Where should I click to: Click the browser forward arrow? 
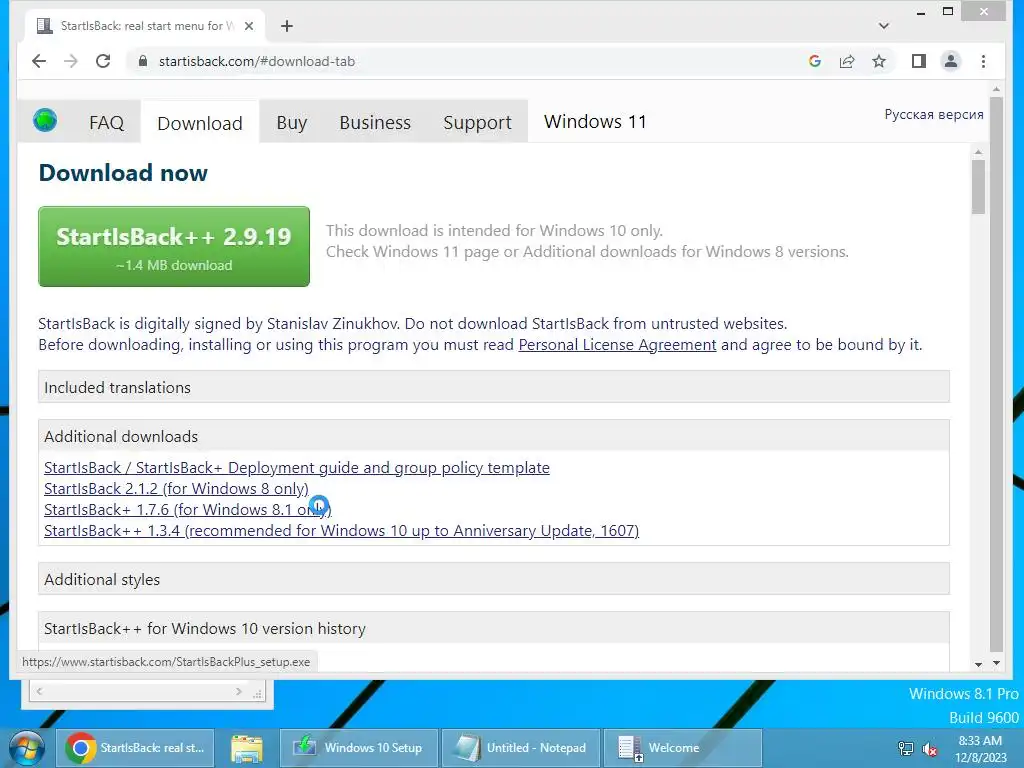click(x=71, y=61)
